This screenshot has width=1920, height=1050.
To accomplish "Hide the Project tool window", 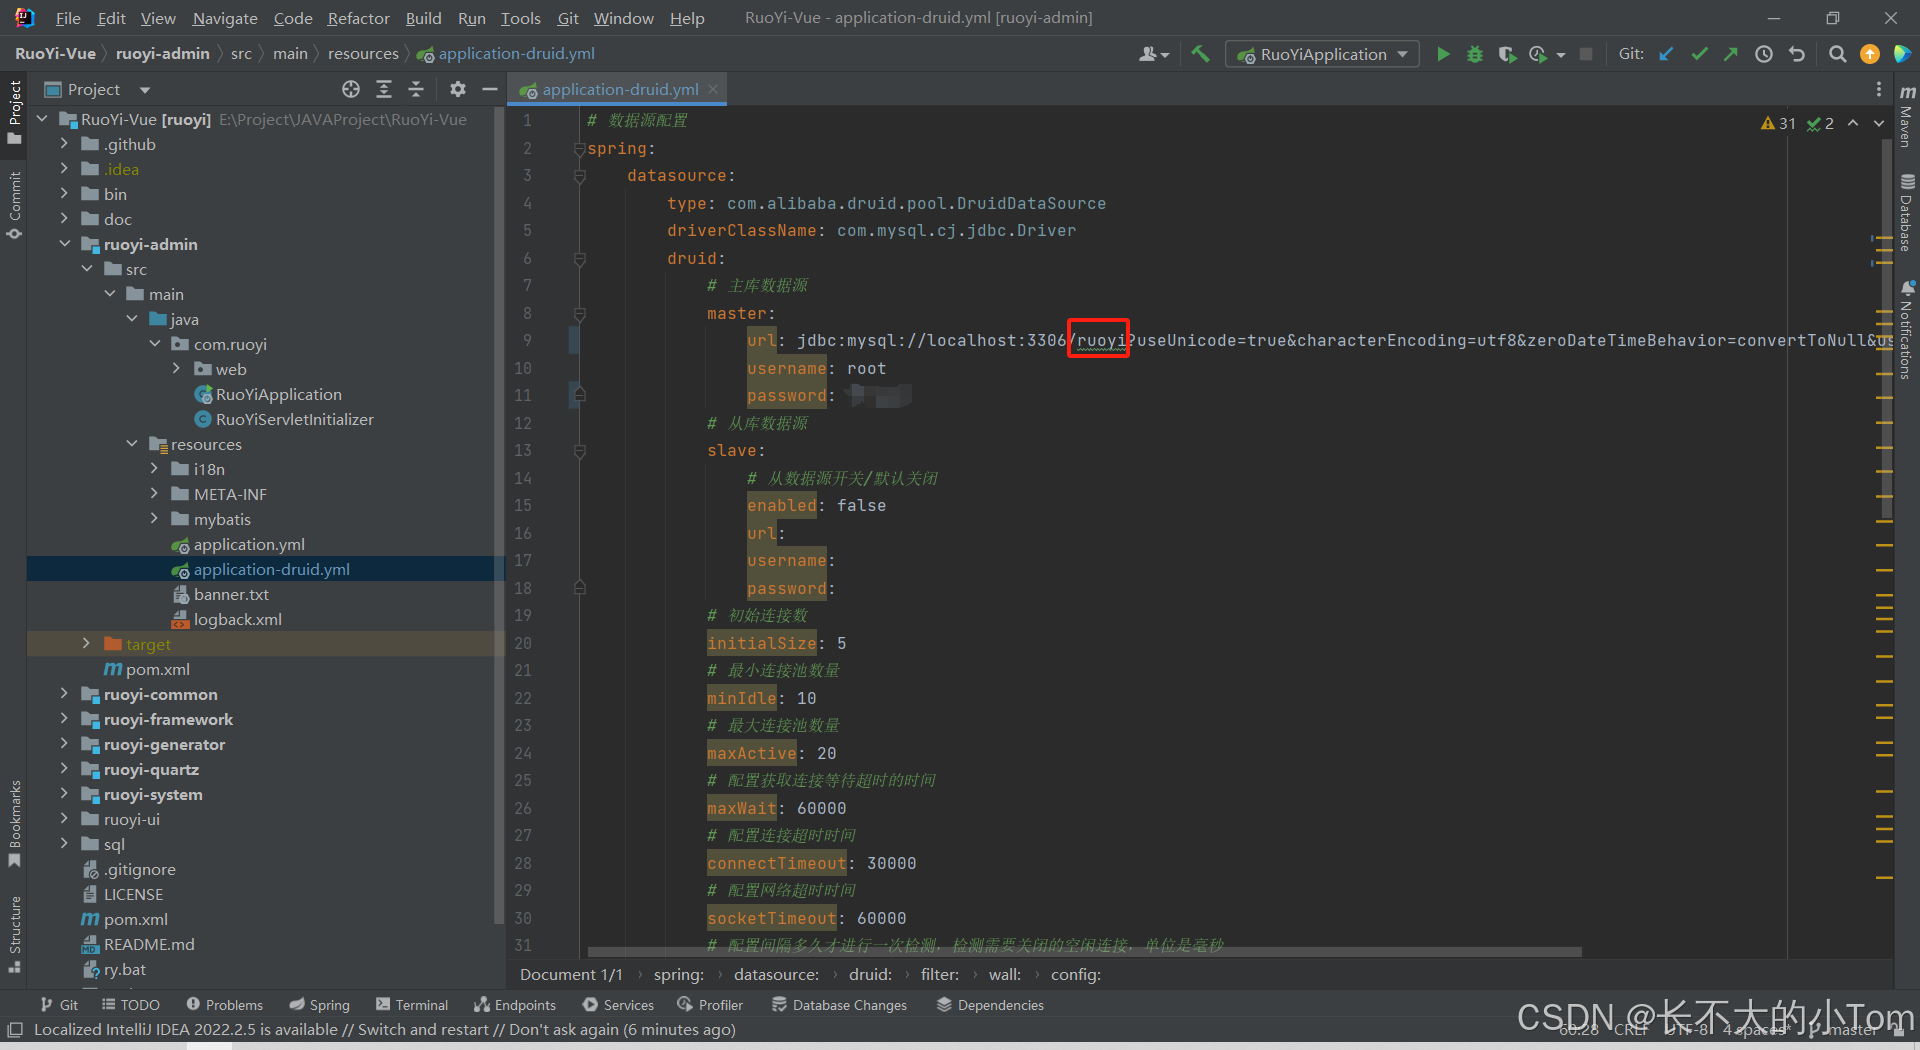I will (490, 89).
